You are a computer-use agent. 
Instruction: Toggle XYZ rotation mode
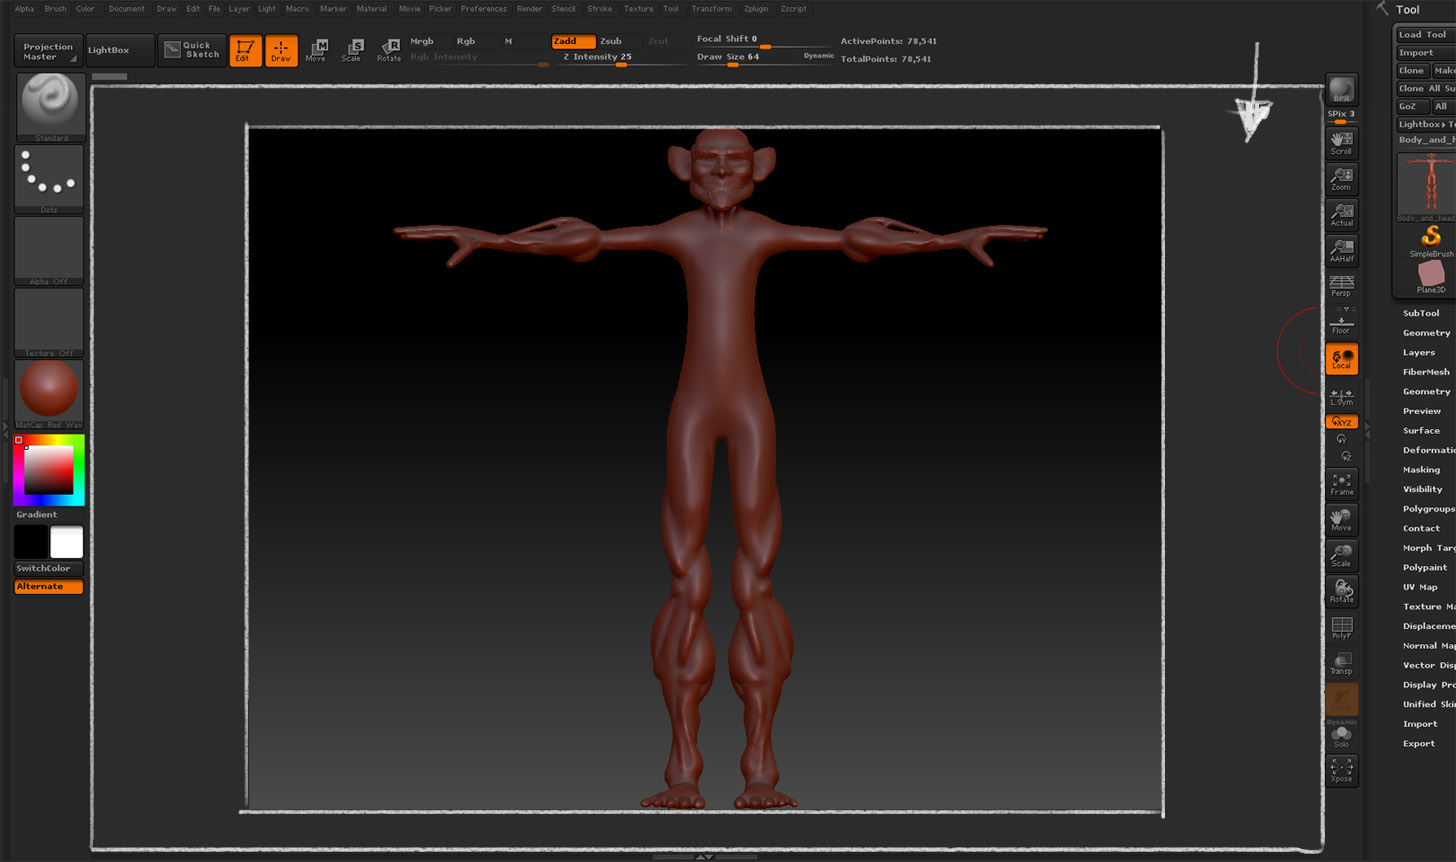pyautogui.click(x=1341, y=422)
